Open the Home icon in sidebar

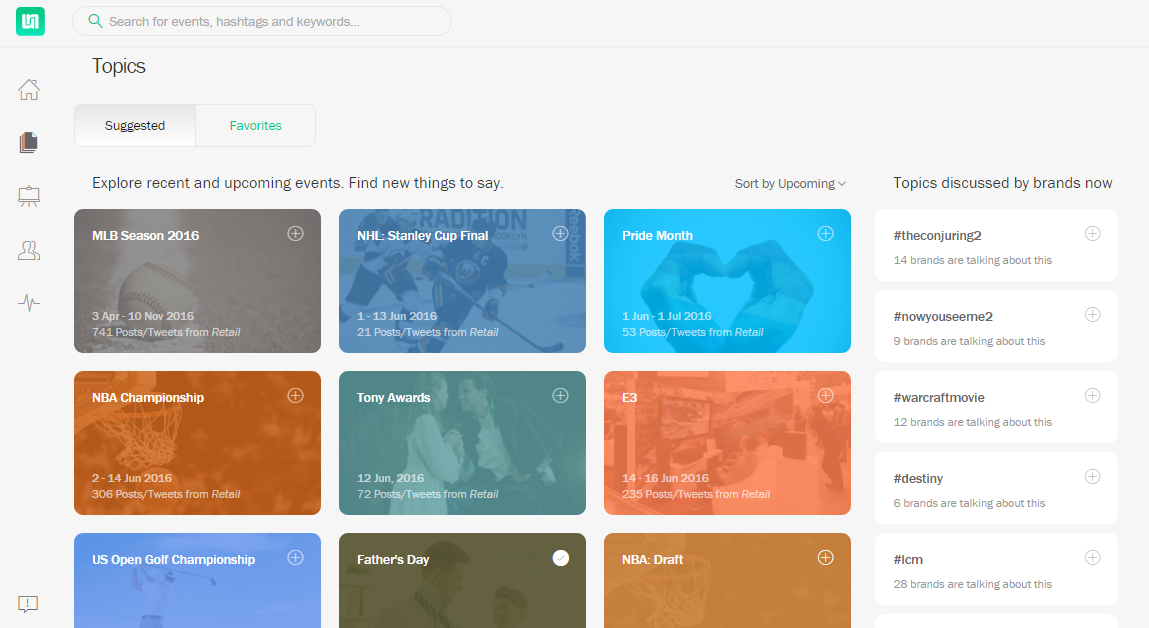(29, 89)
